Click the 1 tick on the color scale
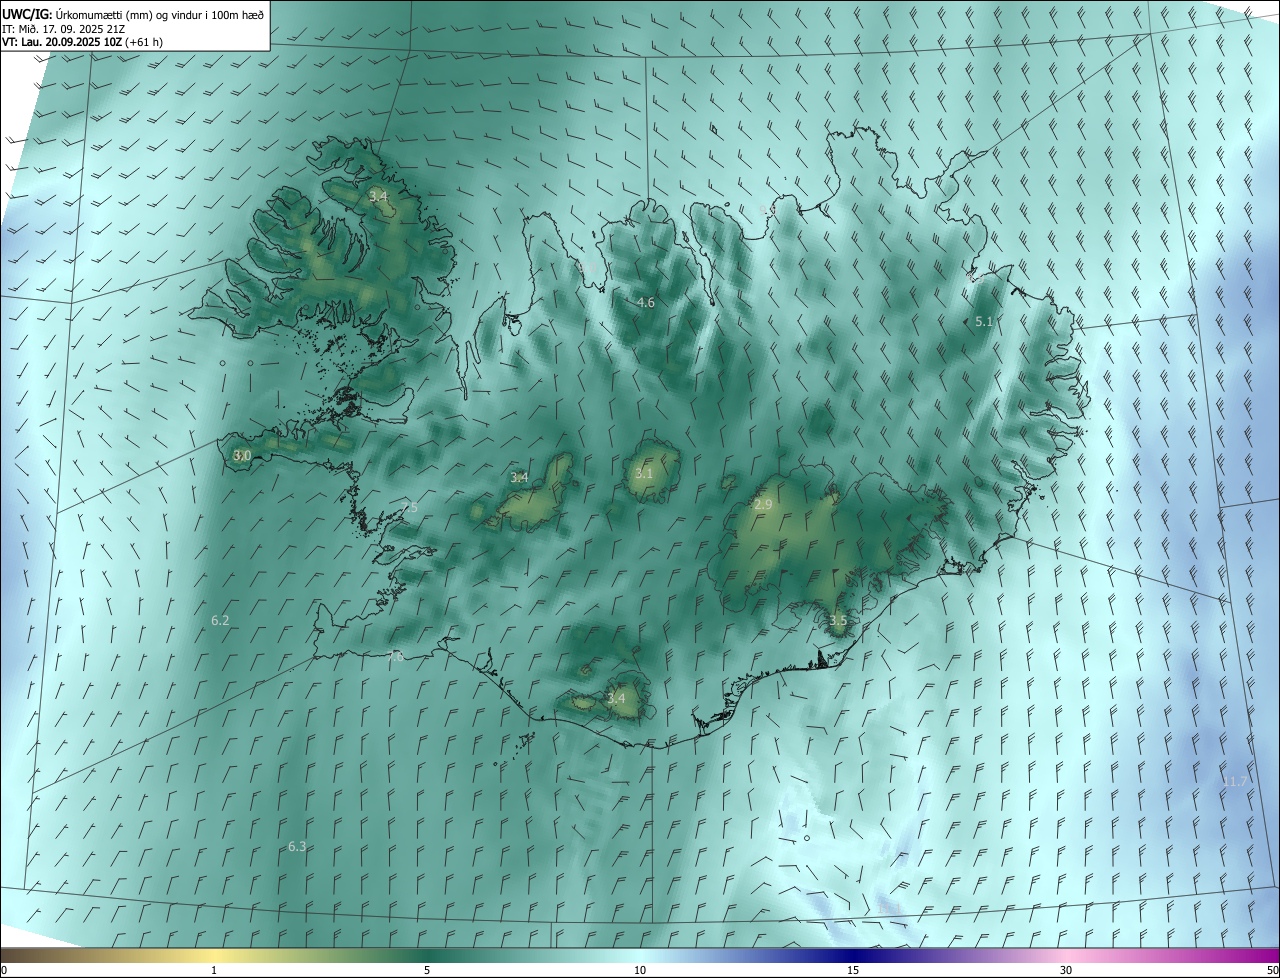The width and height of the screenshot is (1280, 978). [214, 970]
